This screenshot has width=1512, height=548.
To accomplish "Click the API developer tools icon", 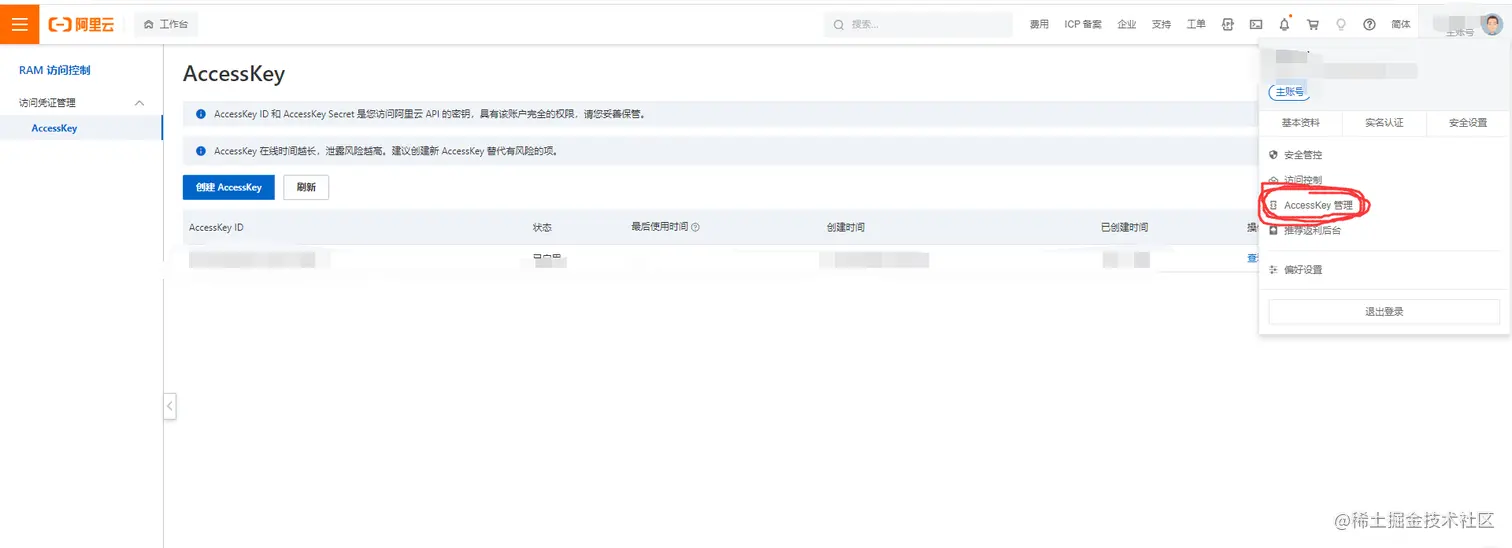I will (x=1228, y=24).
